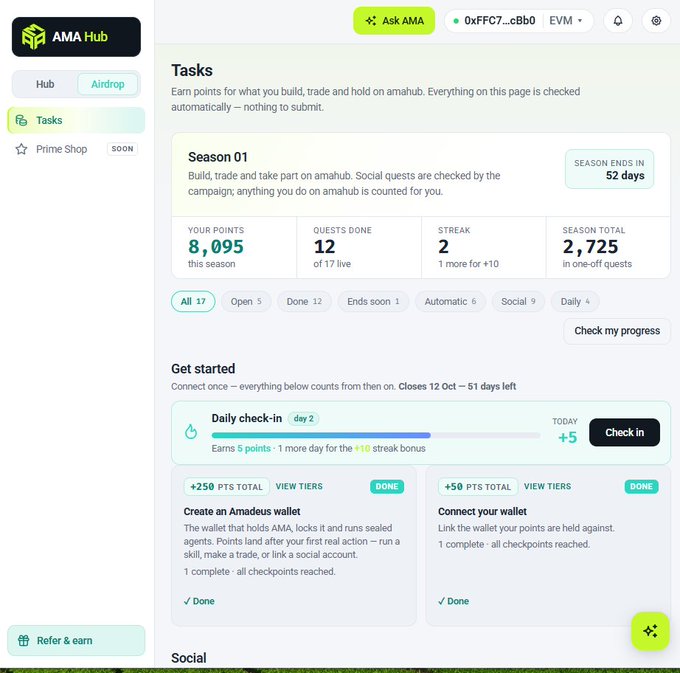Viewport: 680px width, 673px height.
Task: Click the Daily check-in streak progress bar
Action: point(376,435)
